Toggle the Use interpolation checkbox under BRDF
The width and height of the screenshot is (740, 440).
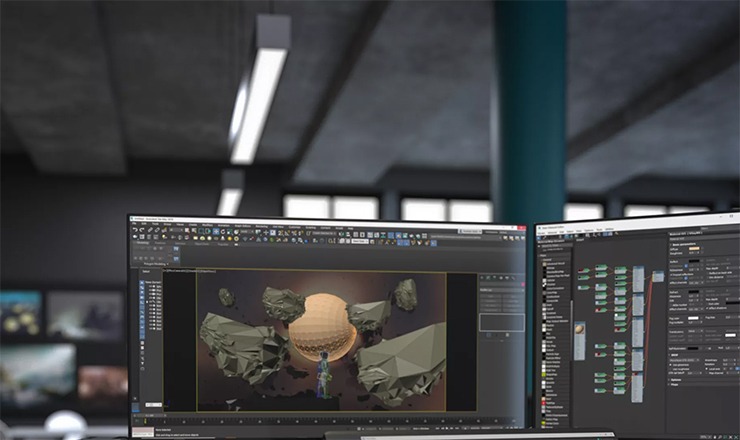[670, 365]
